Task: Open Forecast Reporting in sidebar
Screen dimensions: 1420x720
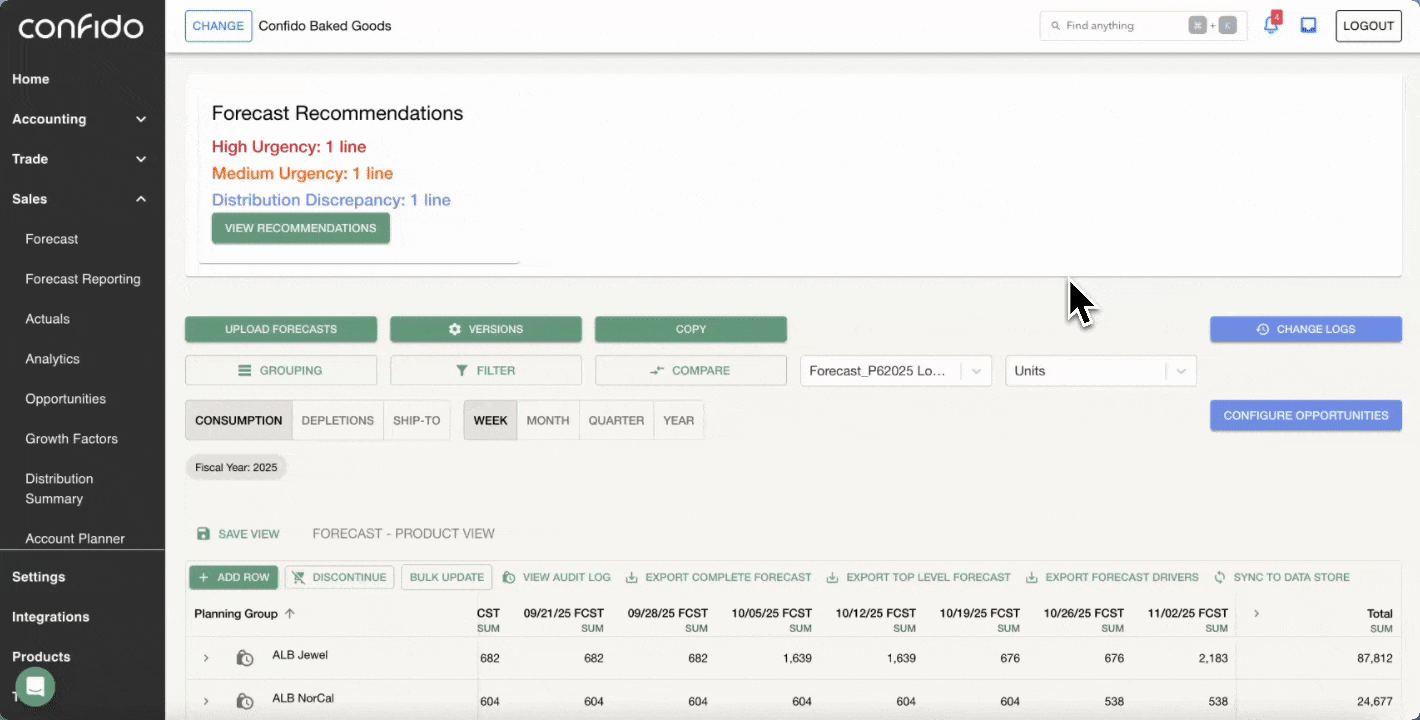Action: pos(83,279)
